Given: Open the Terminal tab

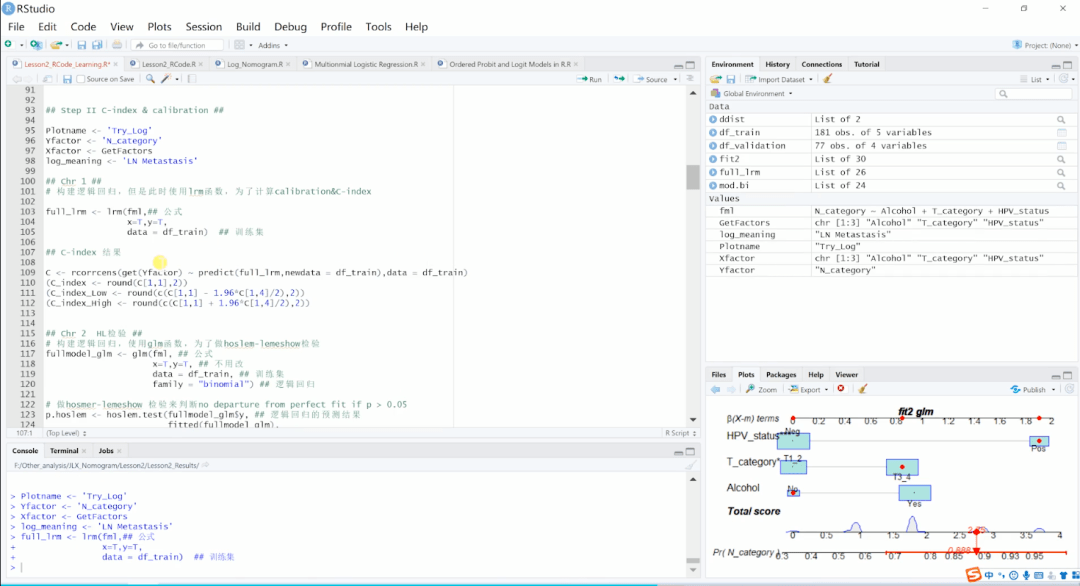Looking at the screenshot, I should pyautogui.click(x=63, y=451).
